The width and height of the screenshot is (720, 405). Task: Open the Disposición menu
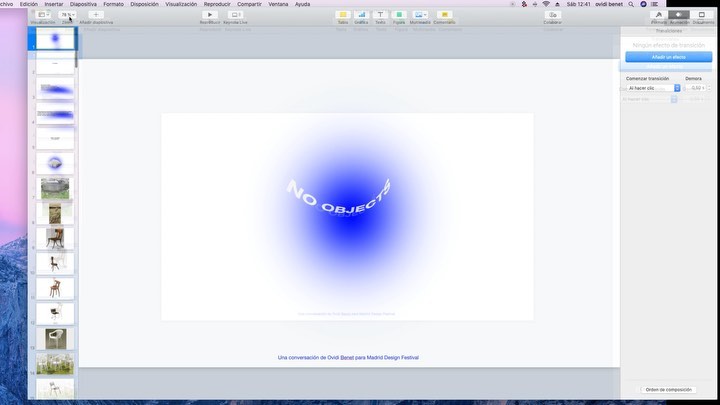point(144,4)
